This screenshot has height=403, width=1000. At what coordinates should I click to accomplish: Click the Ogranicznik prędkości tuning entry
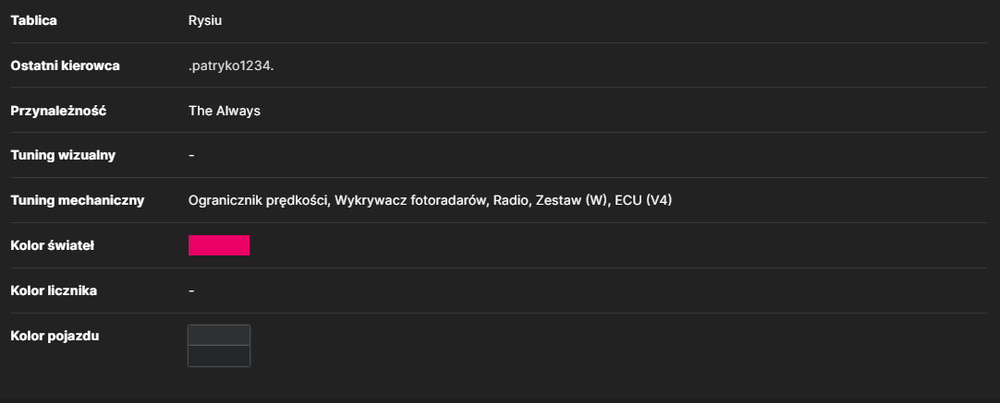pos(258,201)
